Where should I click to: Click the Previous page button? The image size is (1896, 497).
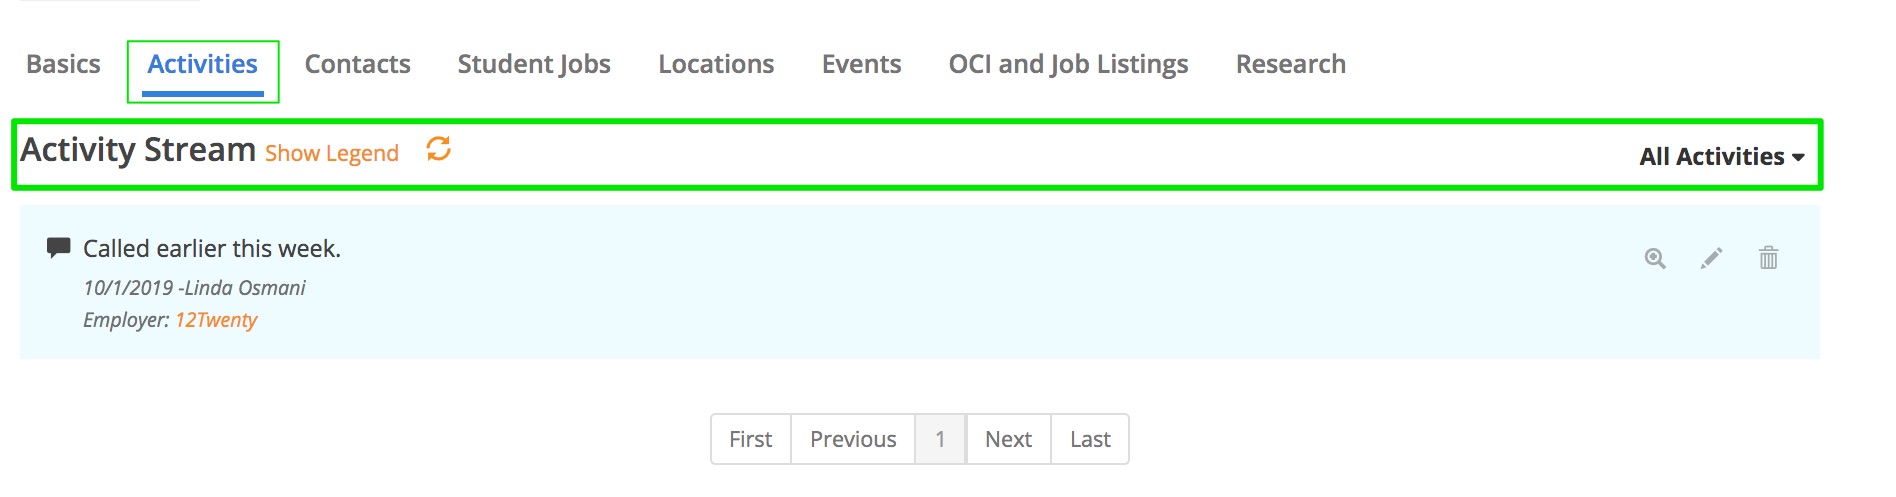click(x=853, y=439)
